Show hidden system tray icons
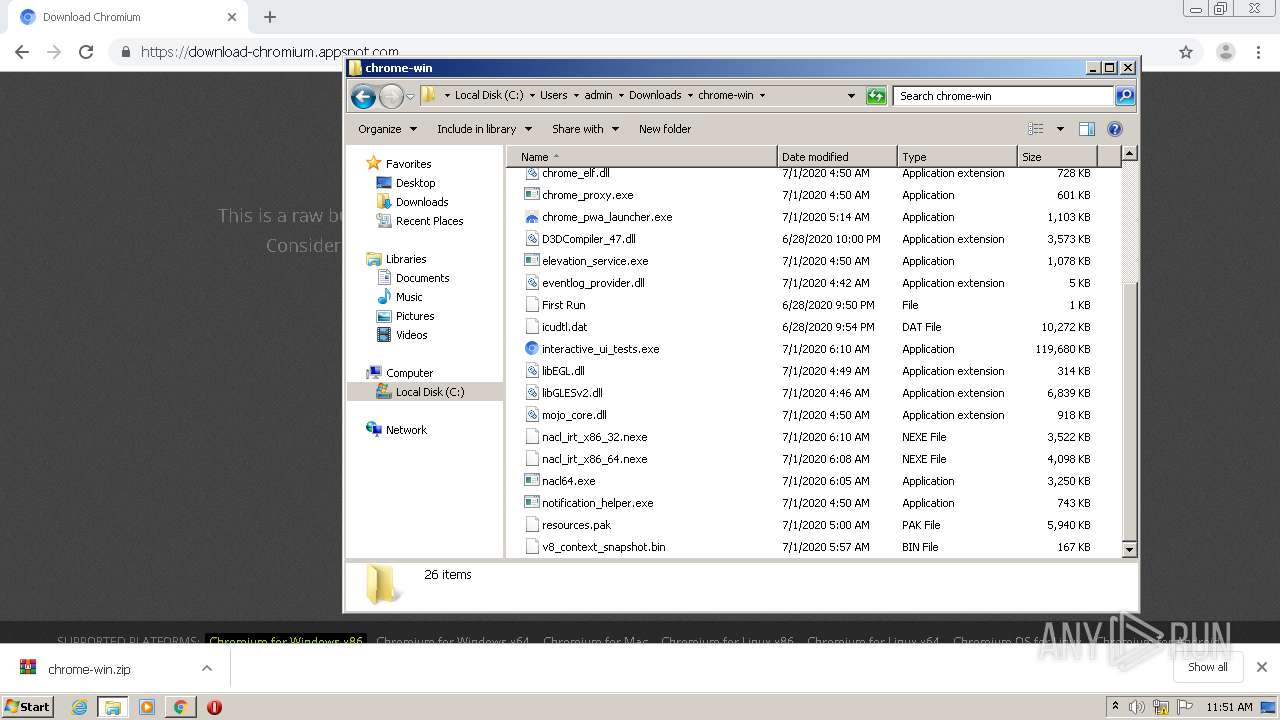 1116,706
